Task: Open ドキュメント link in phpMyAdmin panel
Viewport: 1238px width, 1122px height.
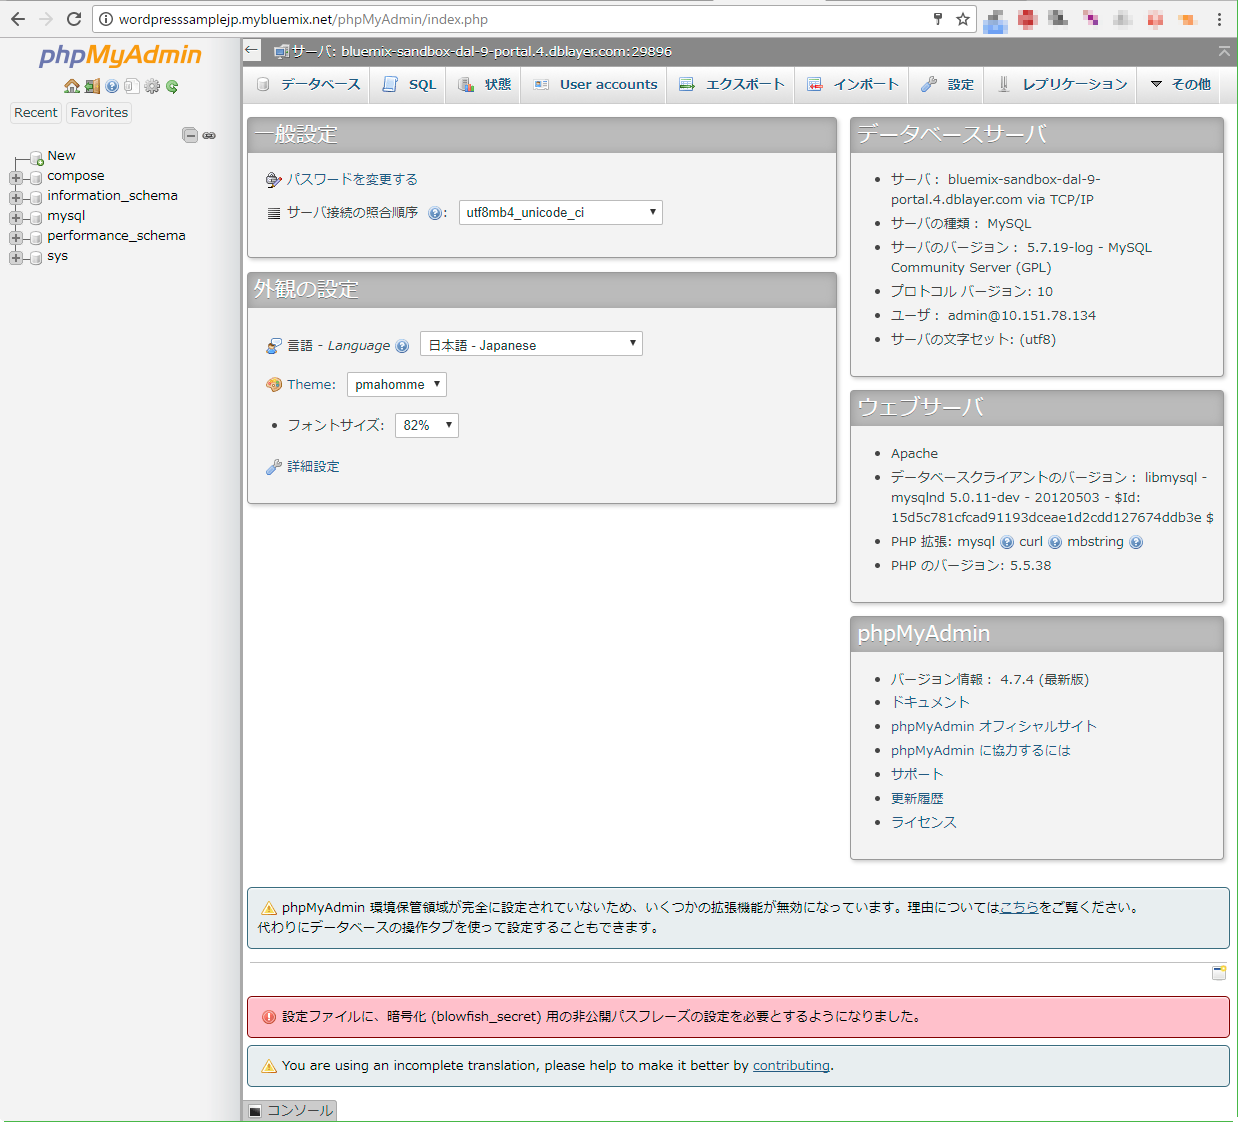Action: tap(930, 703)
